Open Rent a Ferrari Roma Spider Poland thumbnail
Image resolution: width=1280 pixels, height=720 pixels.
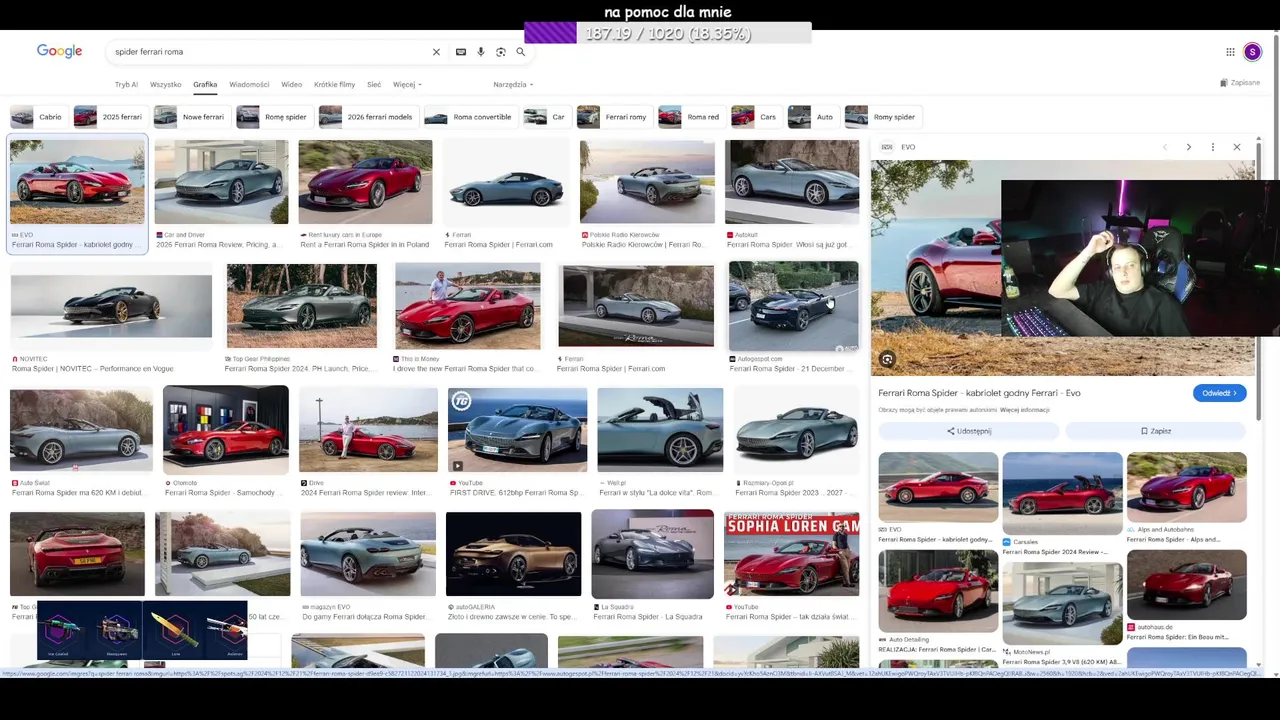pos(365,182)
